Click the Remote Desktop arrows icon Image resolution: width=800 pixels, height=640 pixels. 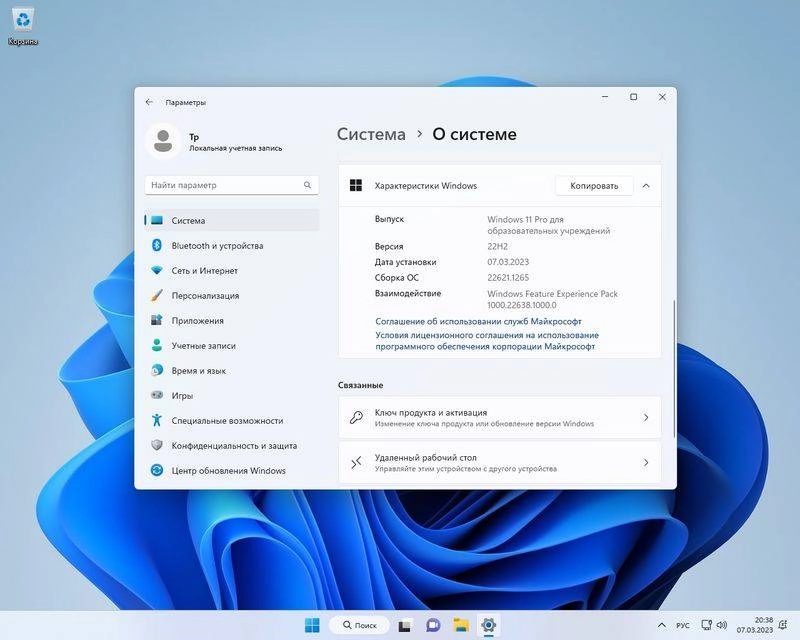tap(356, 462)
